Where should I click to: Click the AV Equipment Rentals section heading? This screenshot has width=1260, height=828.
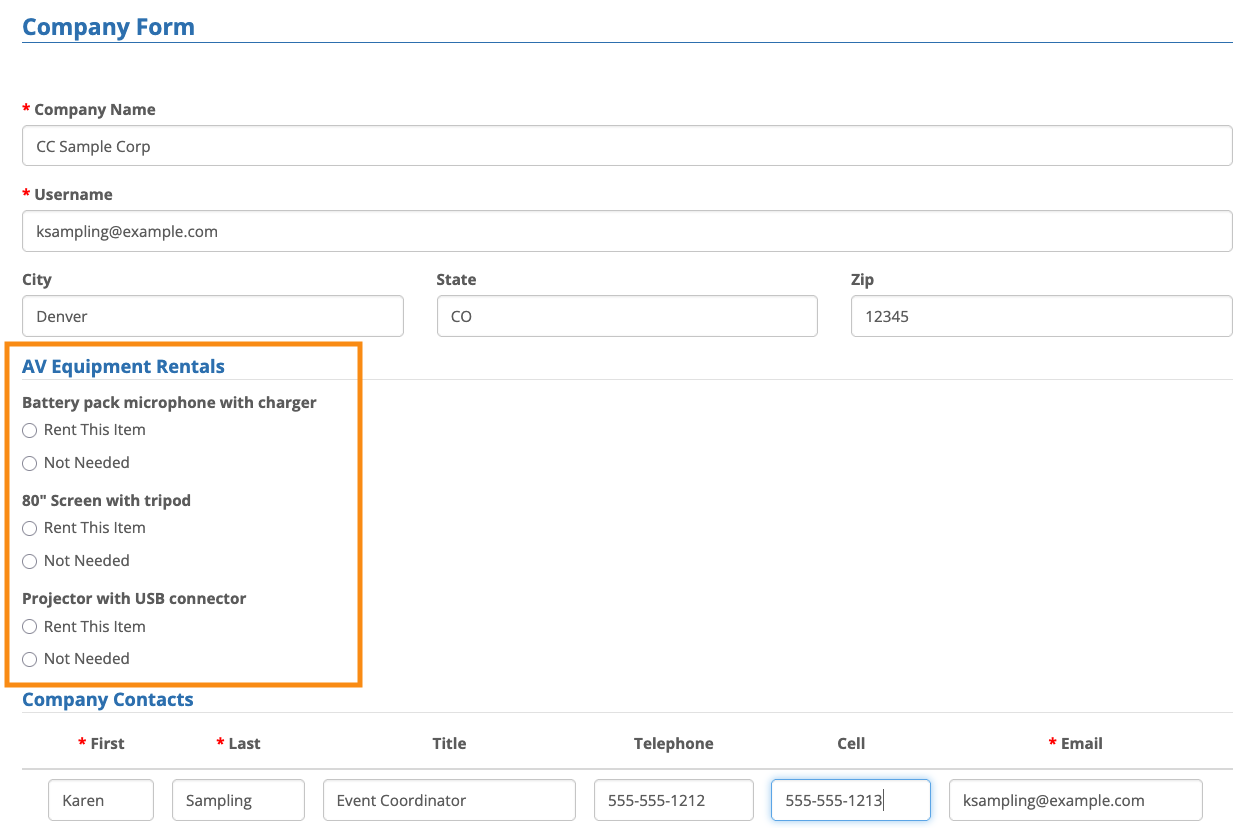point(123,367)
